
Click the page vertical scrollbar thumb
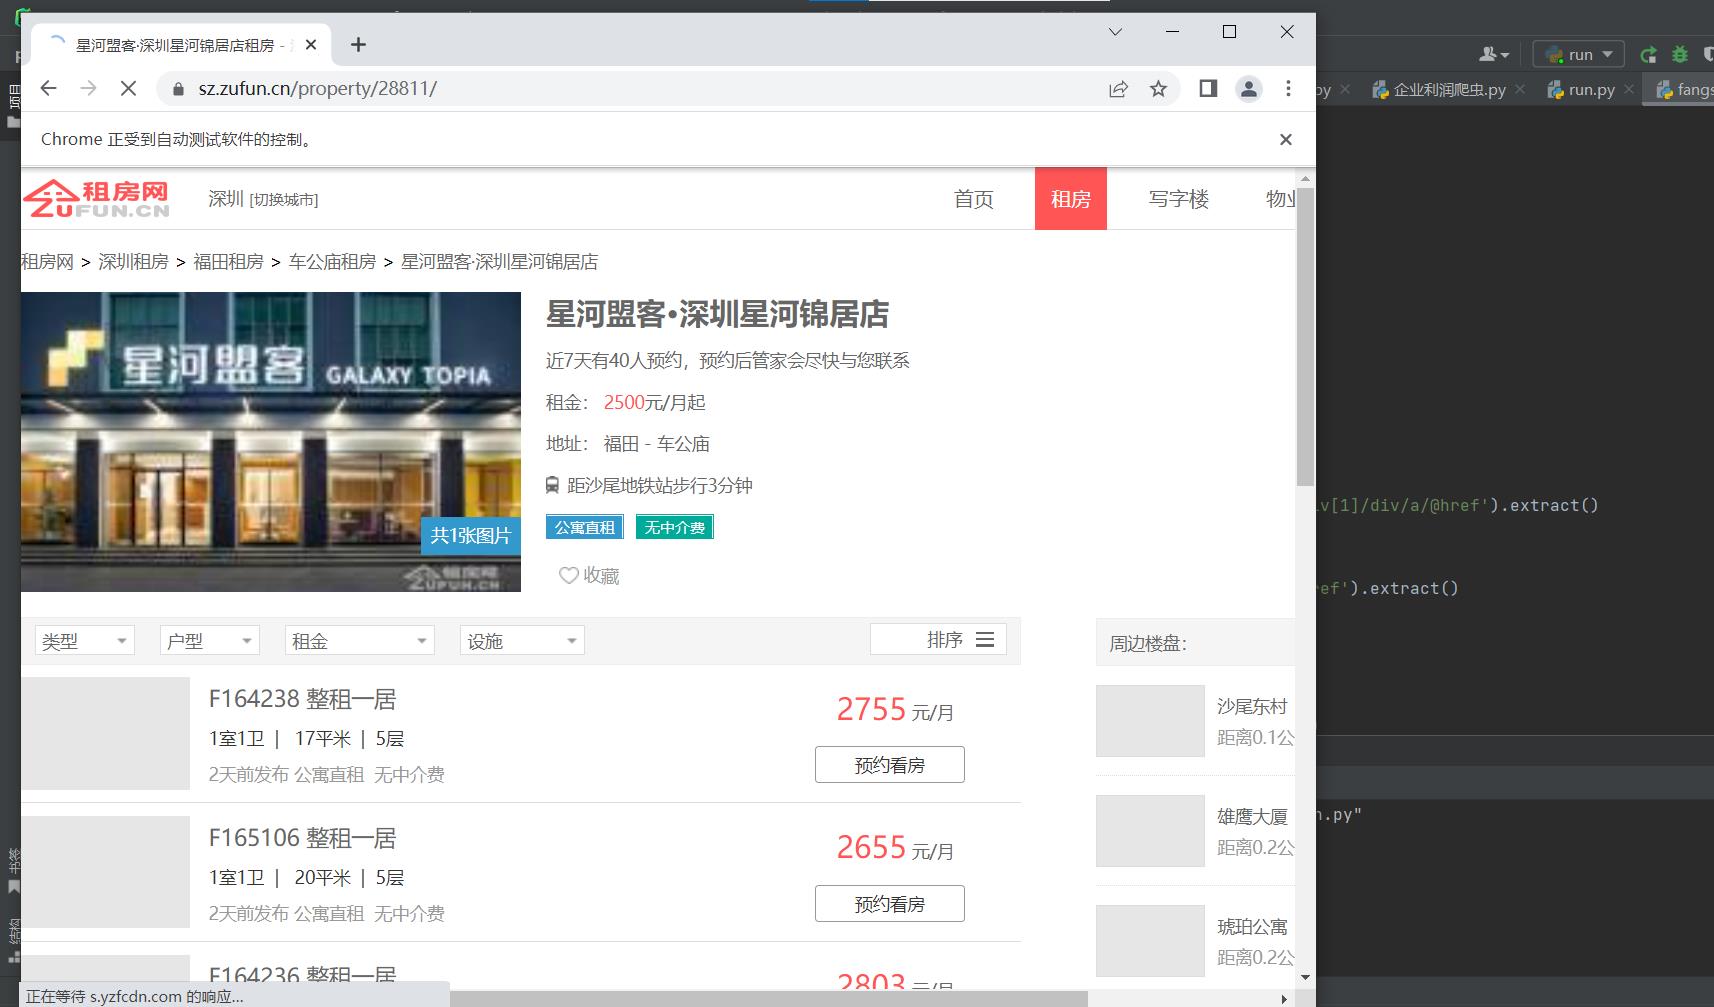coord(1305,335)
